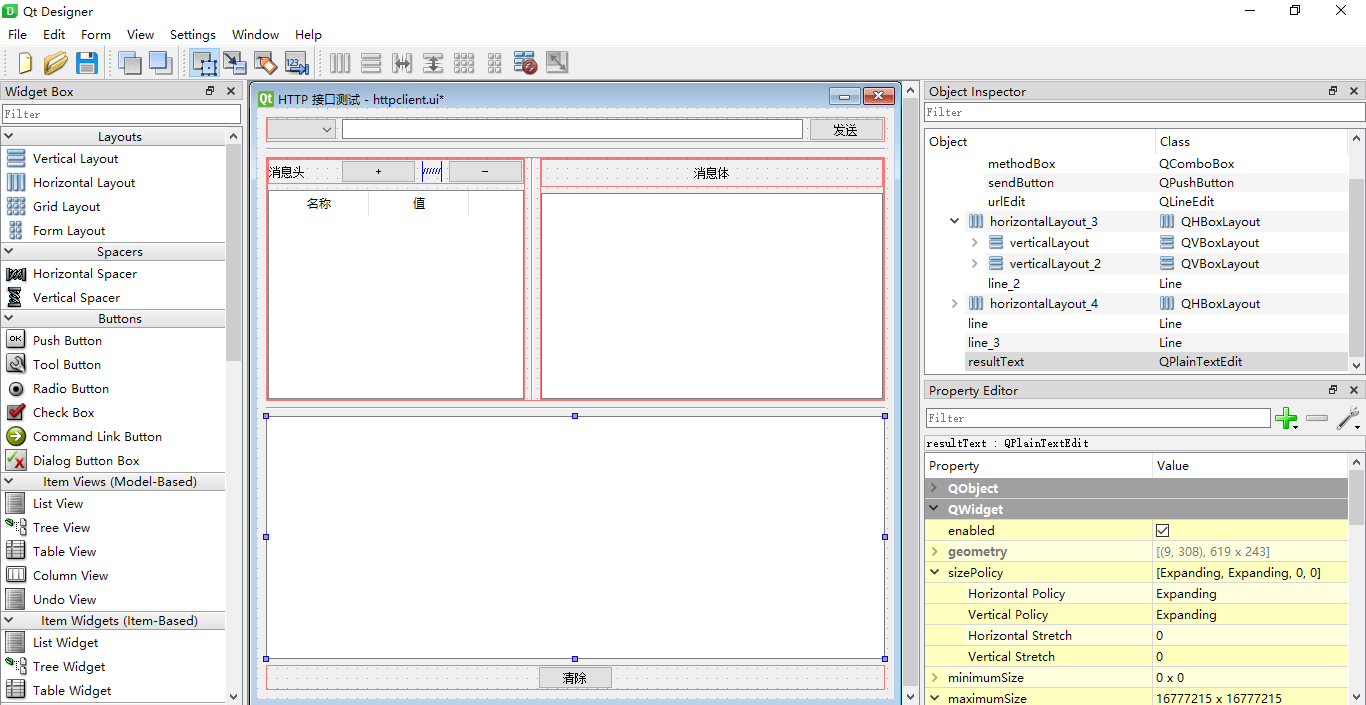The width and height of the screenshot is (1366, 705).
Task: Toggle the enabled property checkbox
Action: pos(1162,531)
